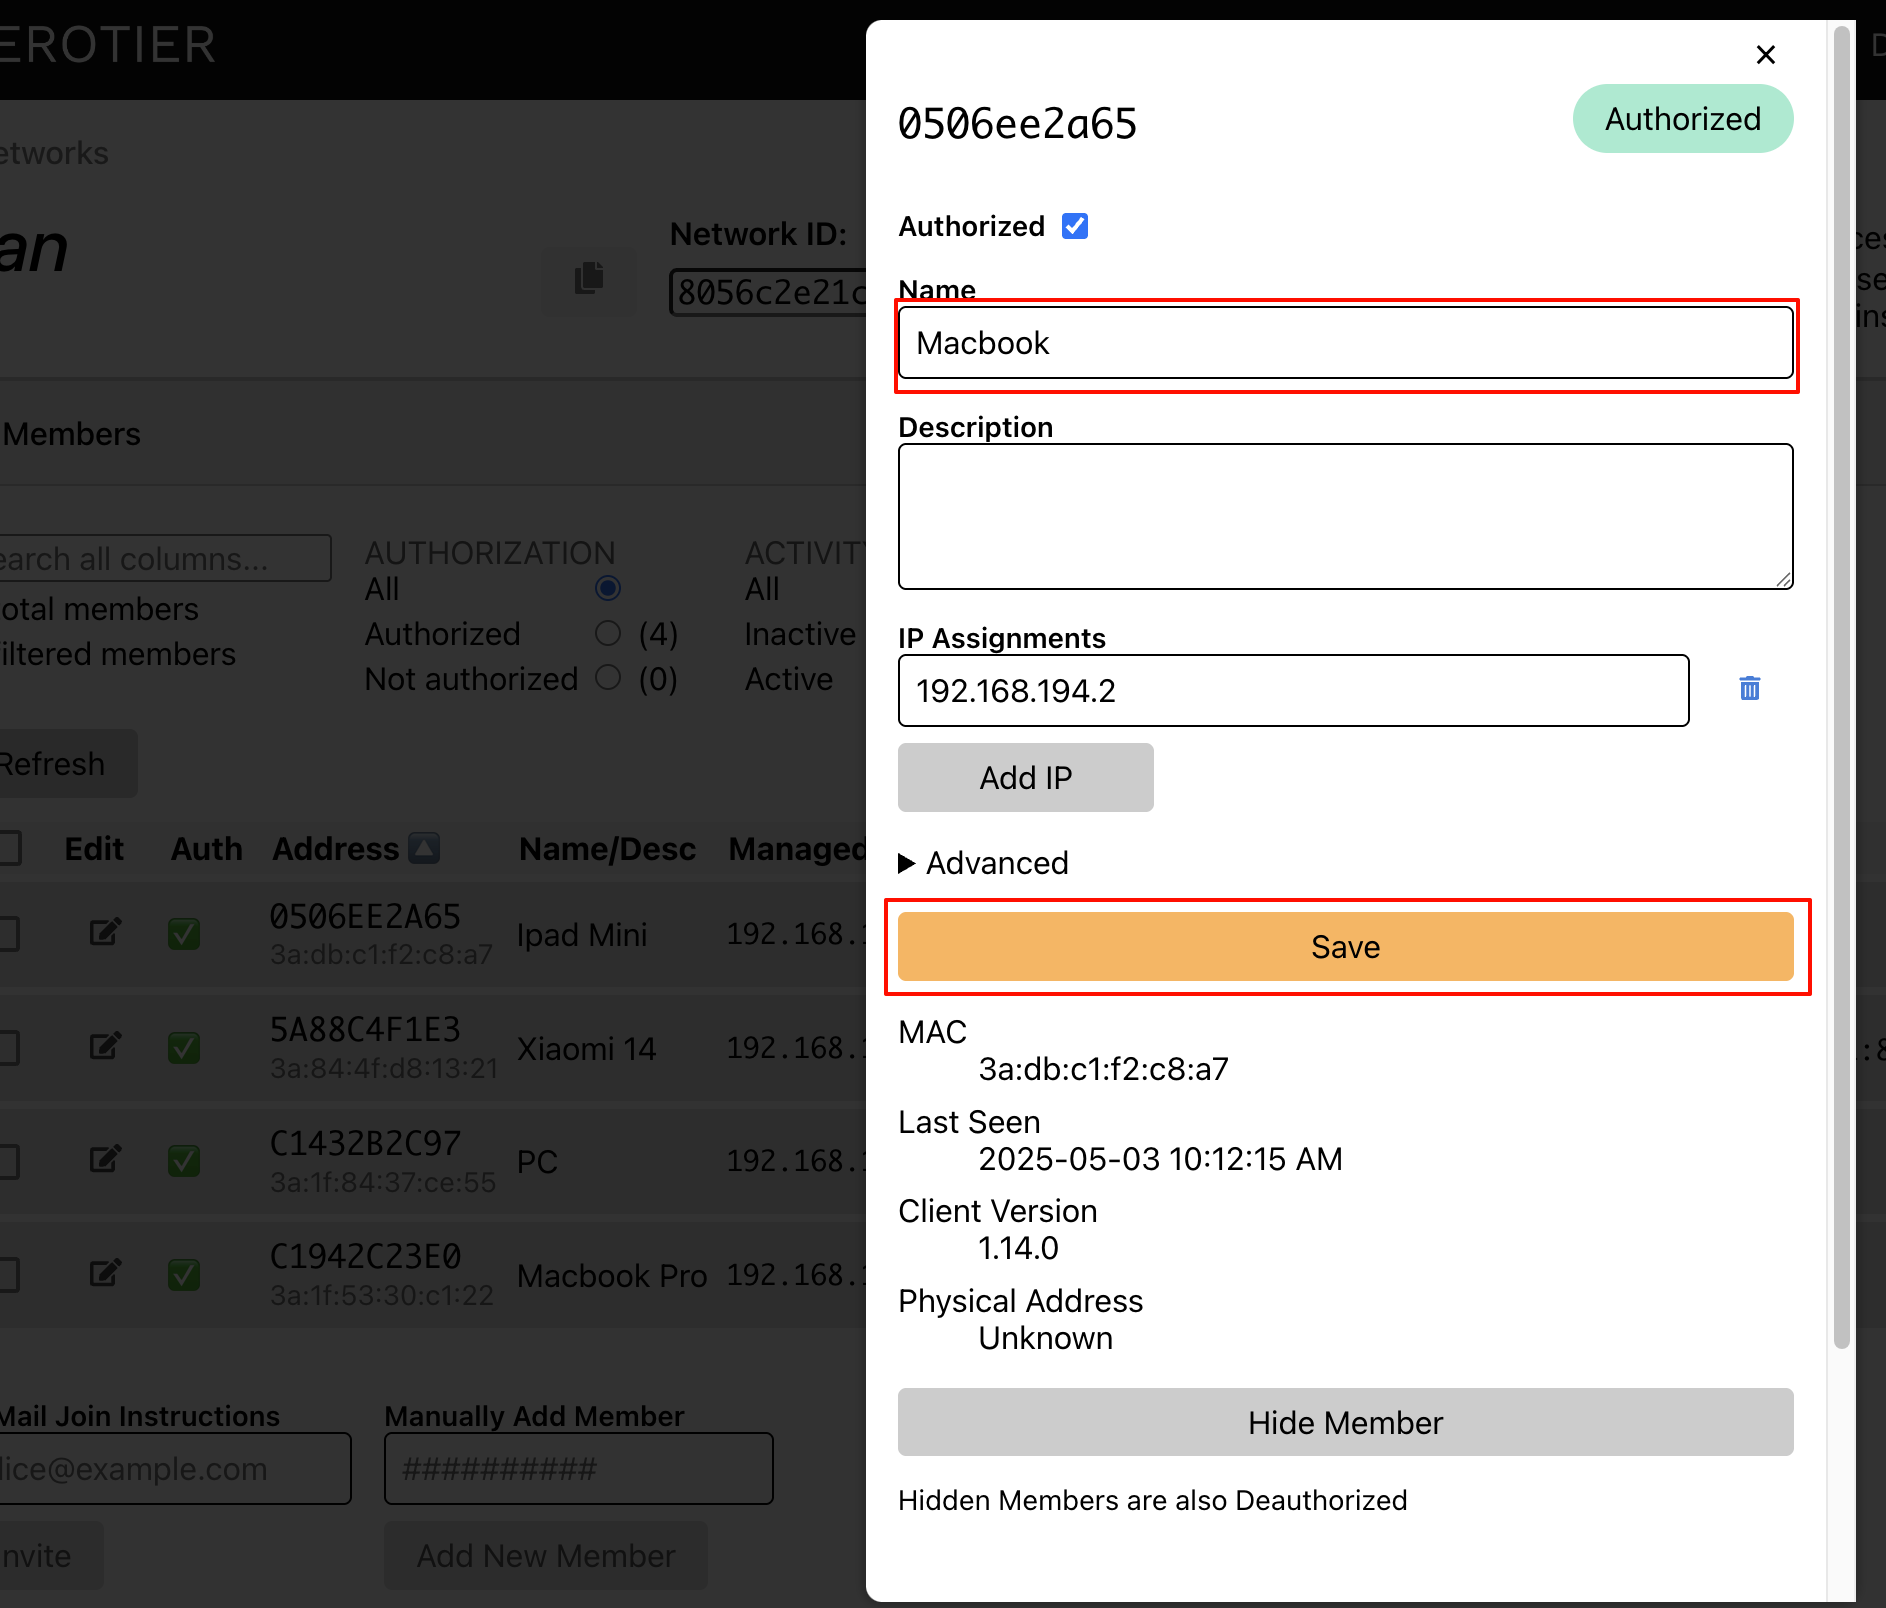Click the Hide Member button
This screenshot has height=1608, width=1886.
pyautogui.click(x=1345, y=1423)
